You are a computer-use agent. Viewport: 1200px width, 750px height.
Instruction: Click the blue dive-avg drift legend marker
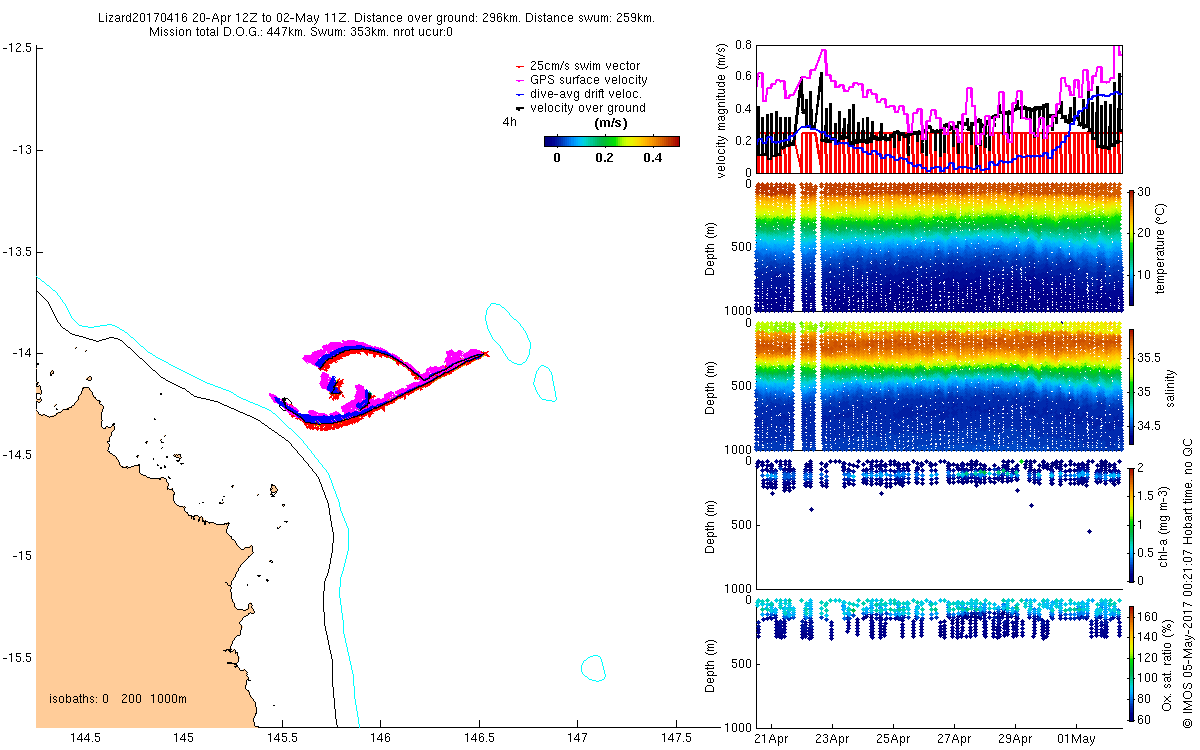(x=518, y=94)
